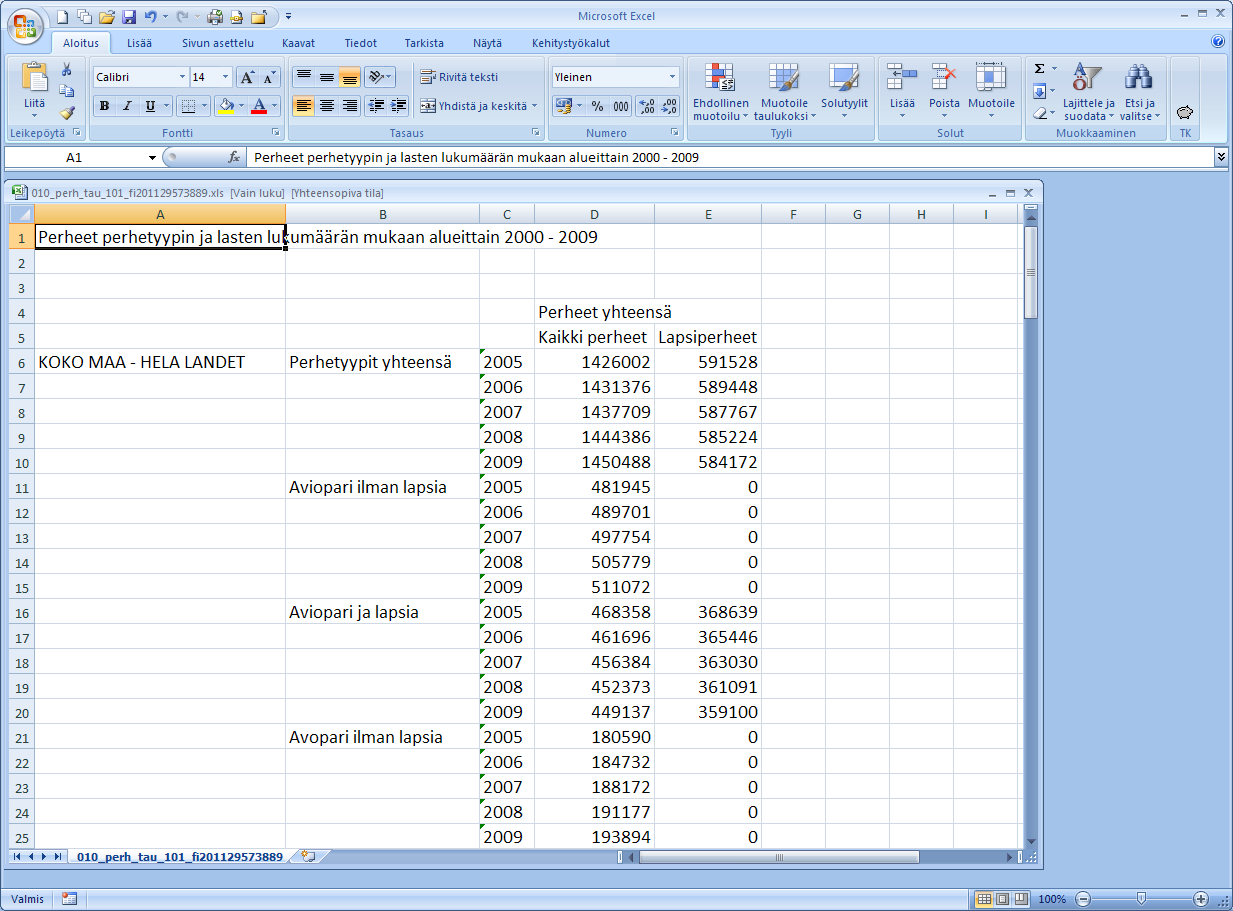Switch to Page Layout view in status bar

click(1003, 899)
